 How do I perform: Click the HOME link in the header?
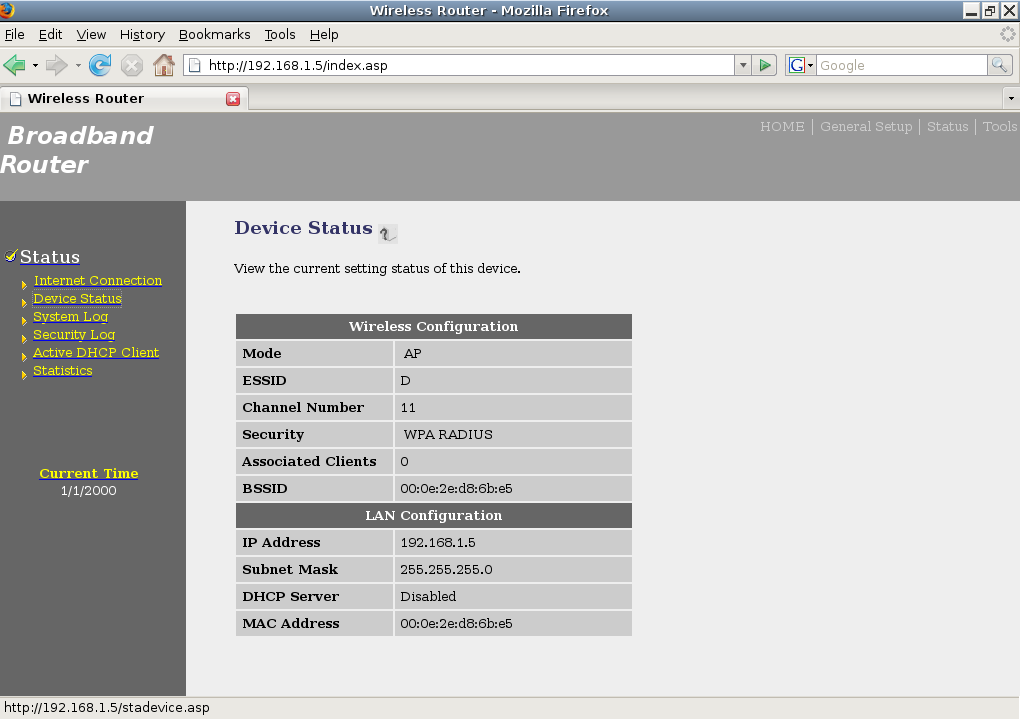(782, 126)
